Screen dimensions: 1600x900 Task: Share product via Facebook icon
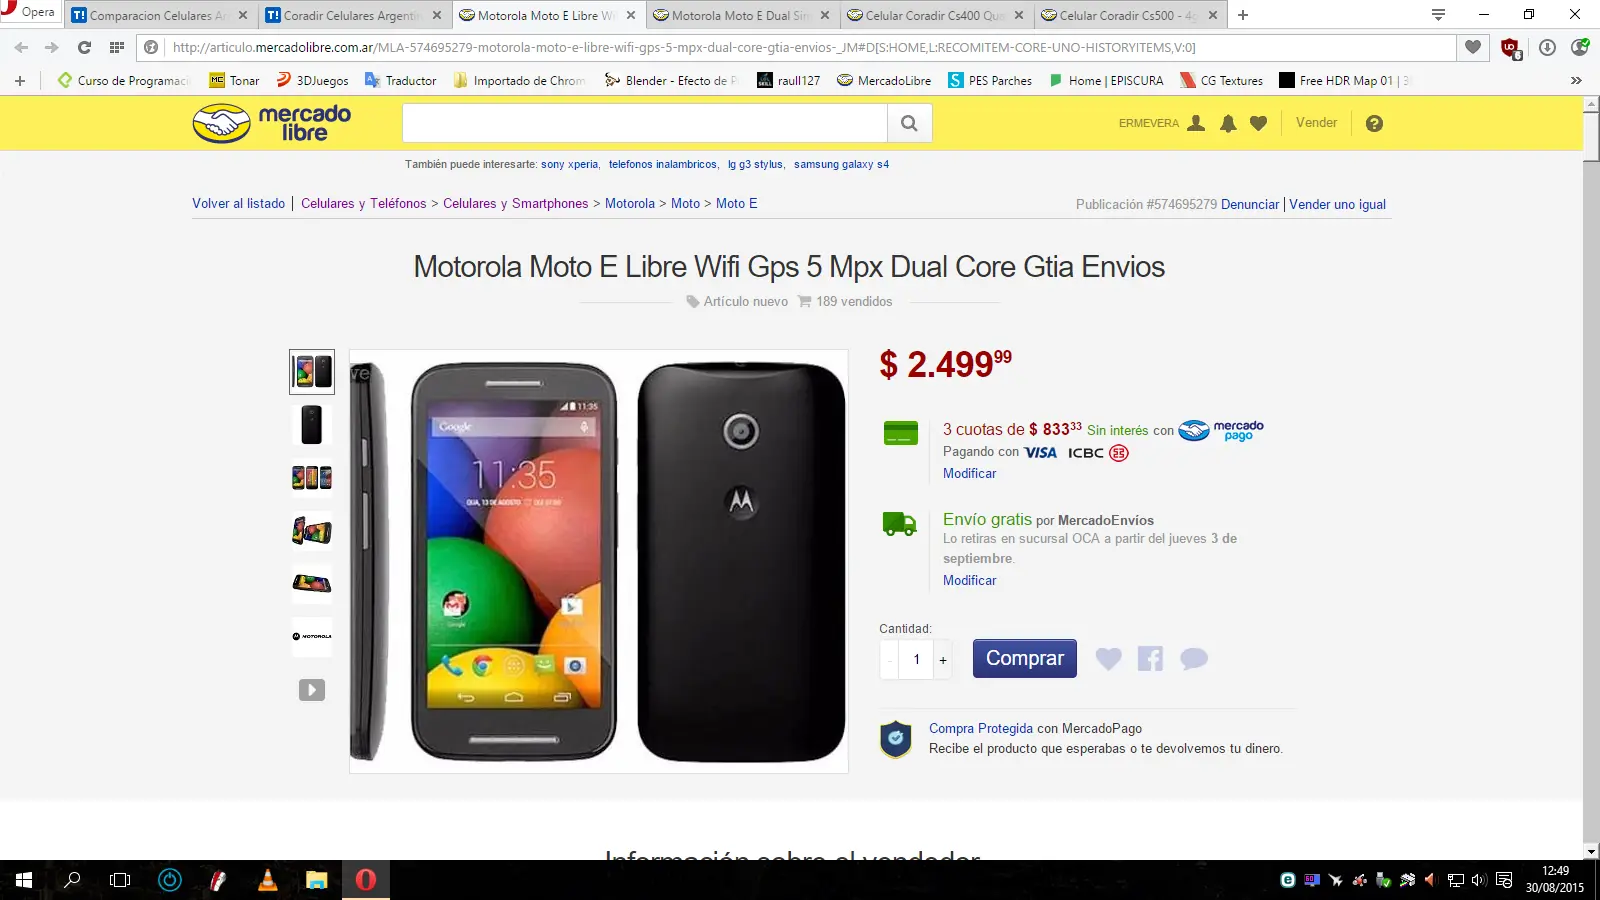tap(1150, 659)
